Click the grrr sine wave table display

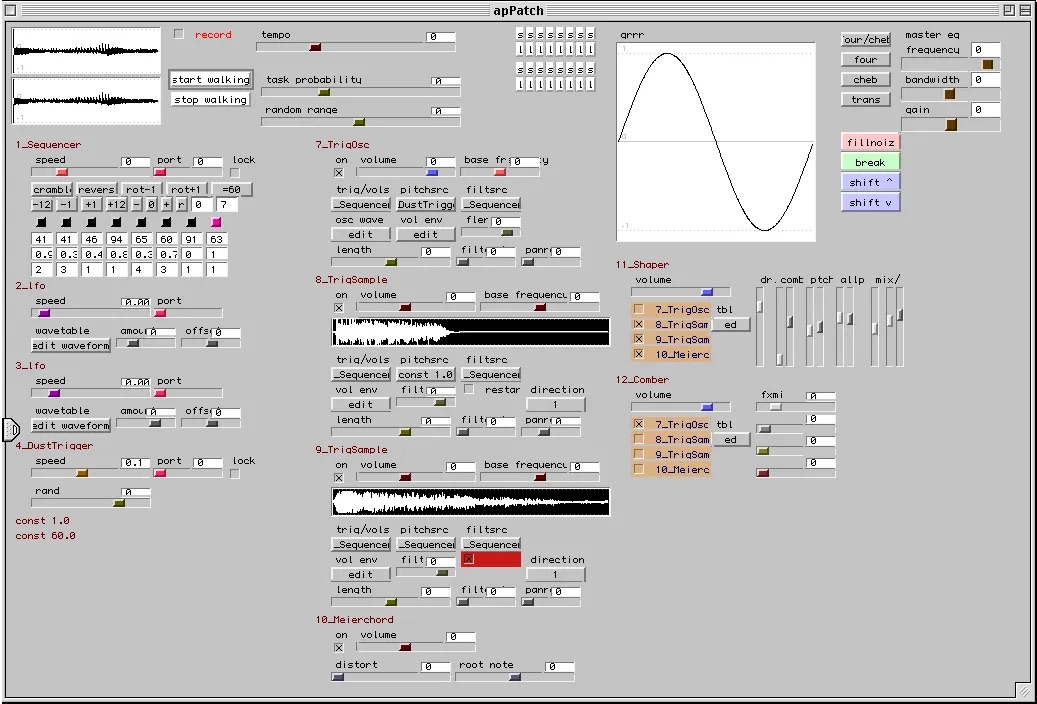pyautogui.click(x=716, y=141)
